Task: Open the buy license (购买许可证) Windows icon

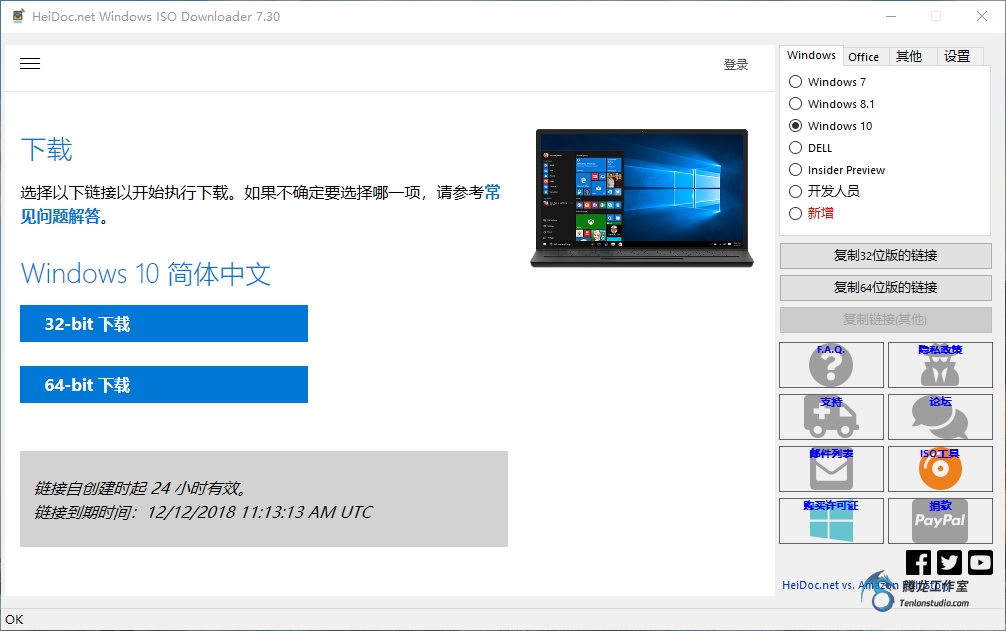Action: 831,521
